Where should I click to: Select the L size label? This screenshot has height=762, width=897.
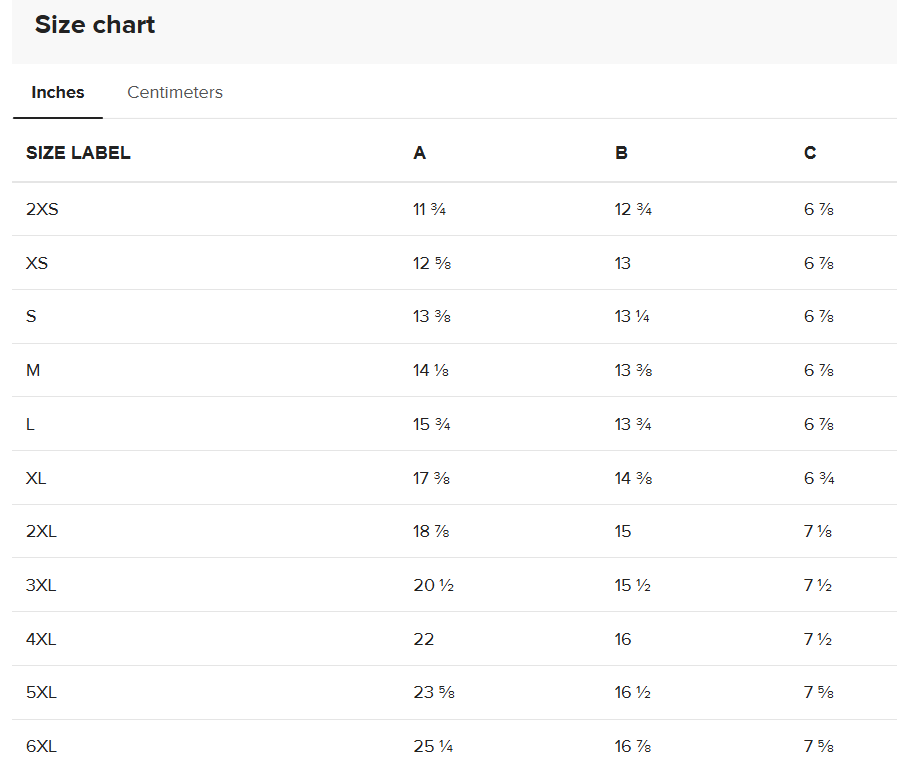31,425
